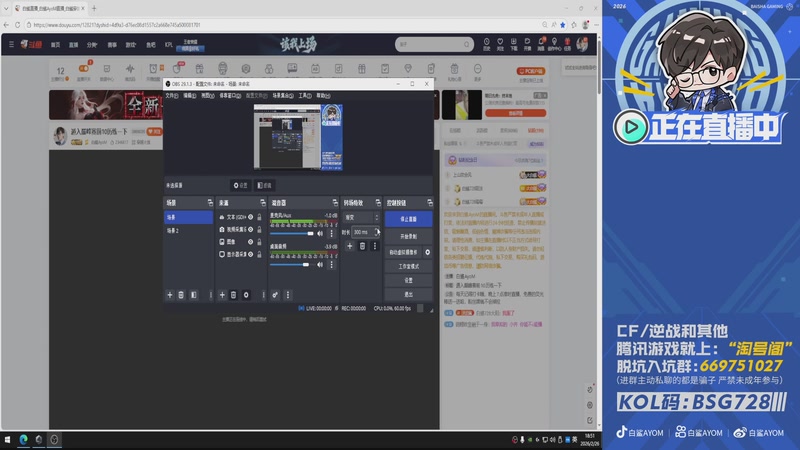Viewport: 800px width, 450px height.
Task: Pop out the Controls dock
Action: 430,203
